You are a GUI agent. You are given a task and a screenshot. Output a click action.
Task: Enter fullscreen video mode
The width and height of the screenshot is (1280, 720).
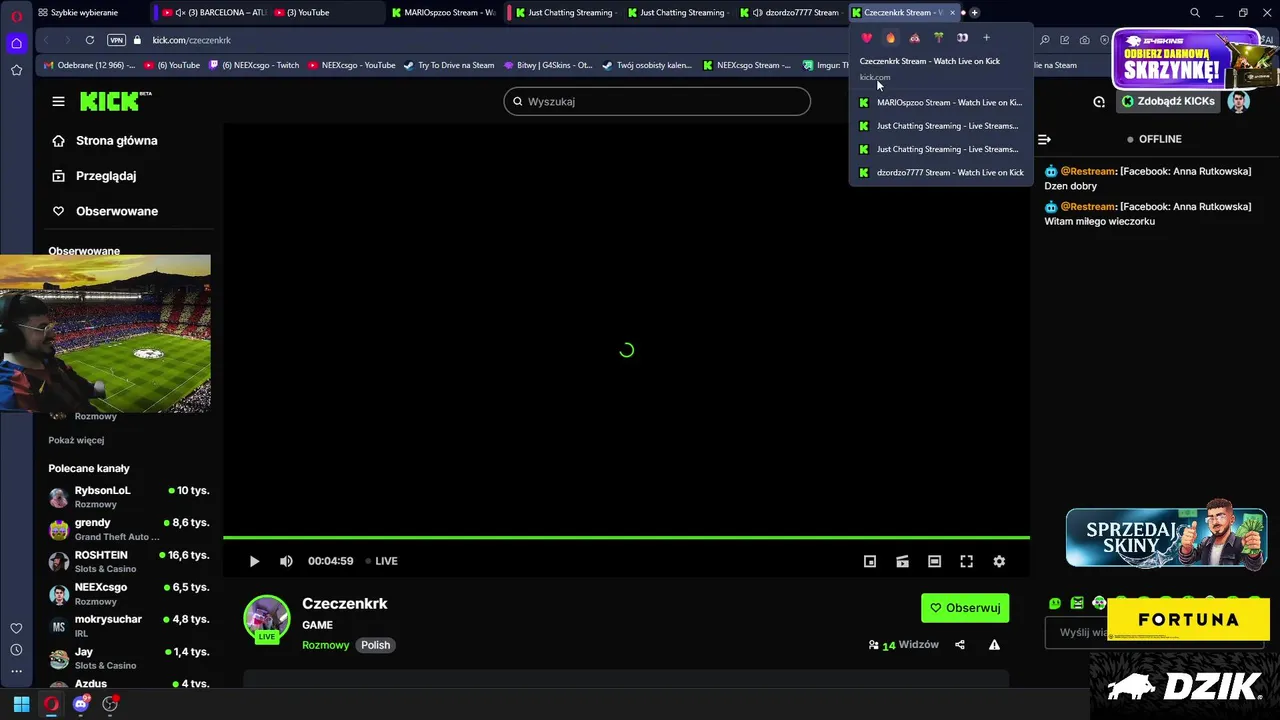[x=966, y=561]
